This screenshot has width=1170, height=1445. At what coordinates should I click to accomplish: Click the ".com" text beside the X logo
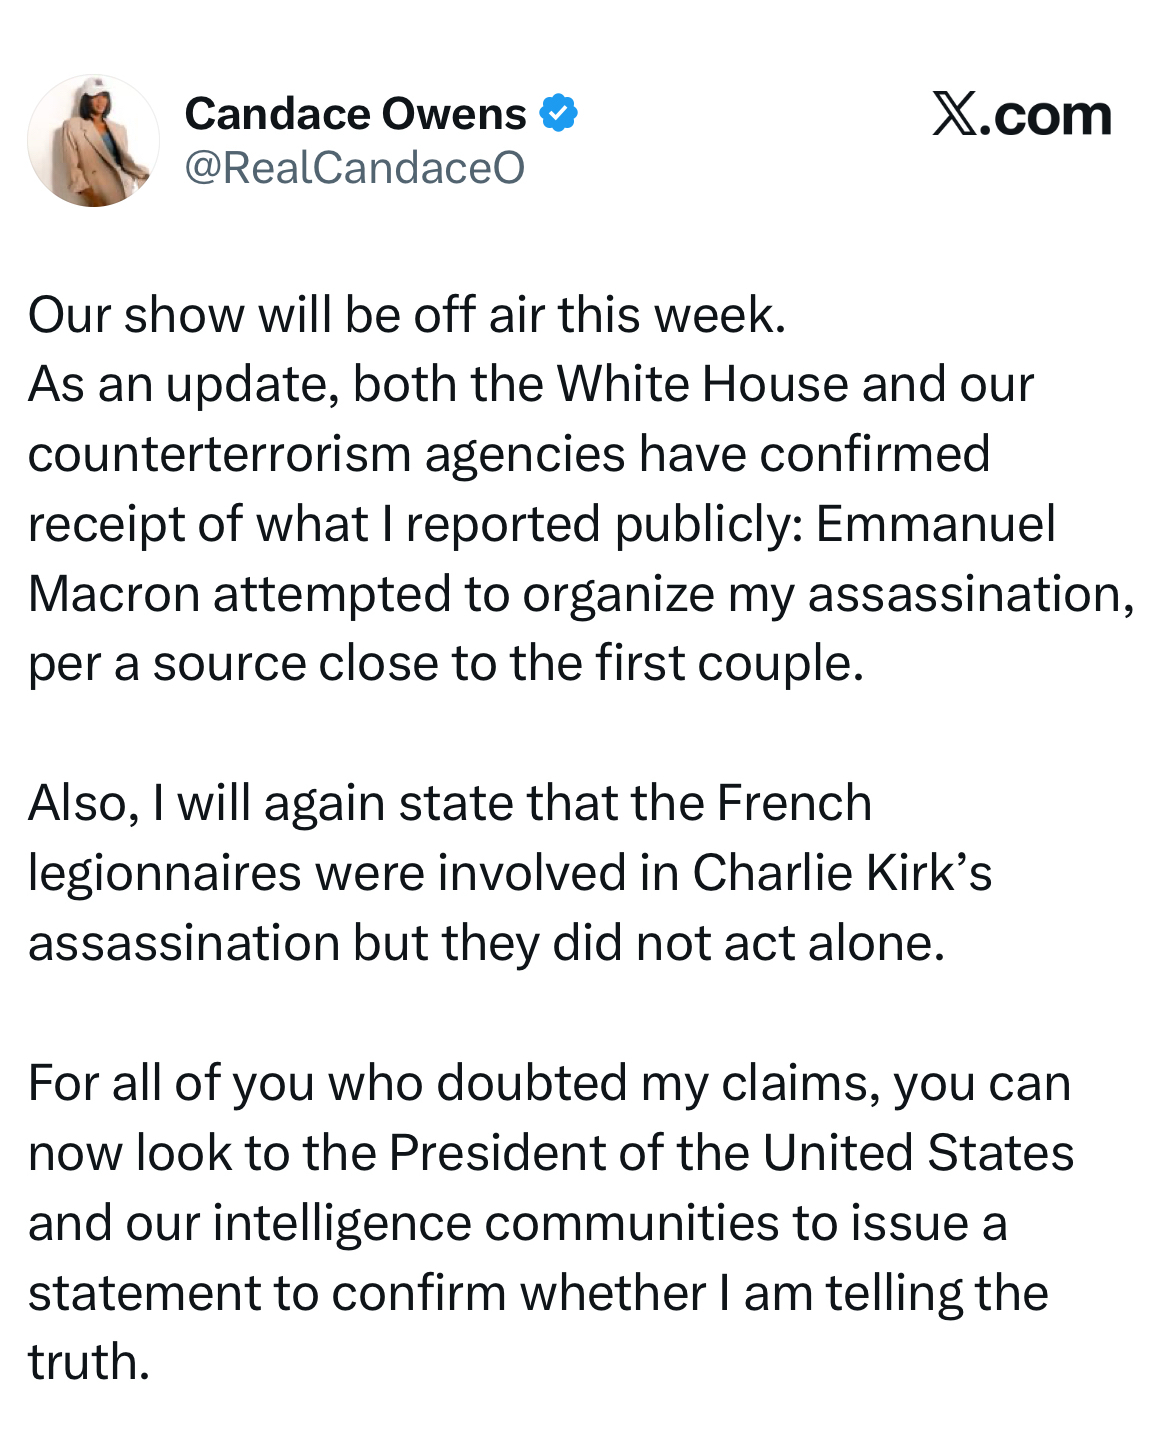1045,115
